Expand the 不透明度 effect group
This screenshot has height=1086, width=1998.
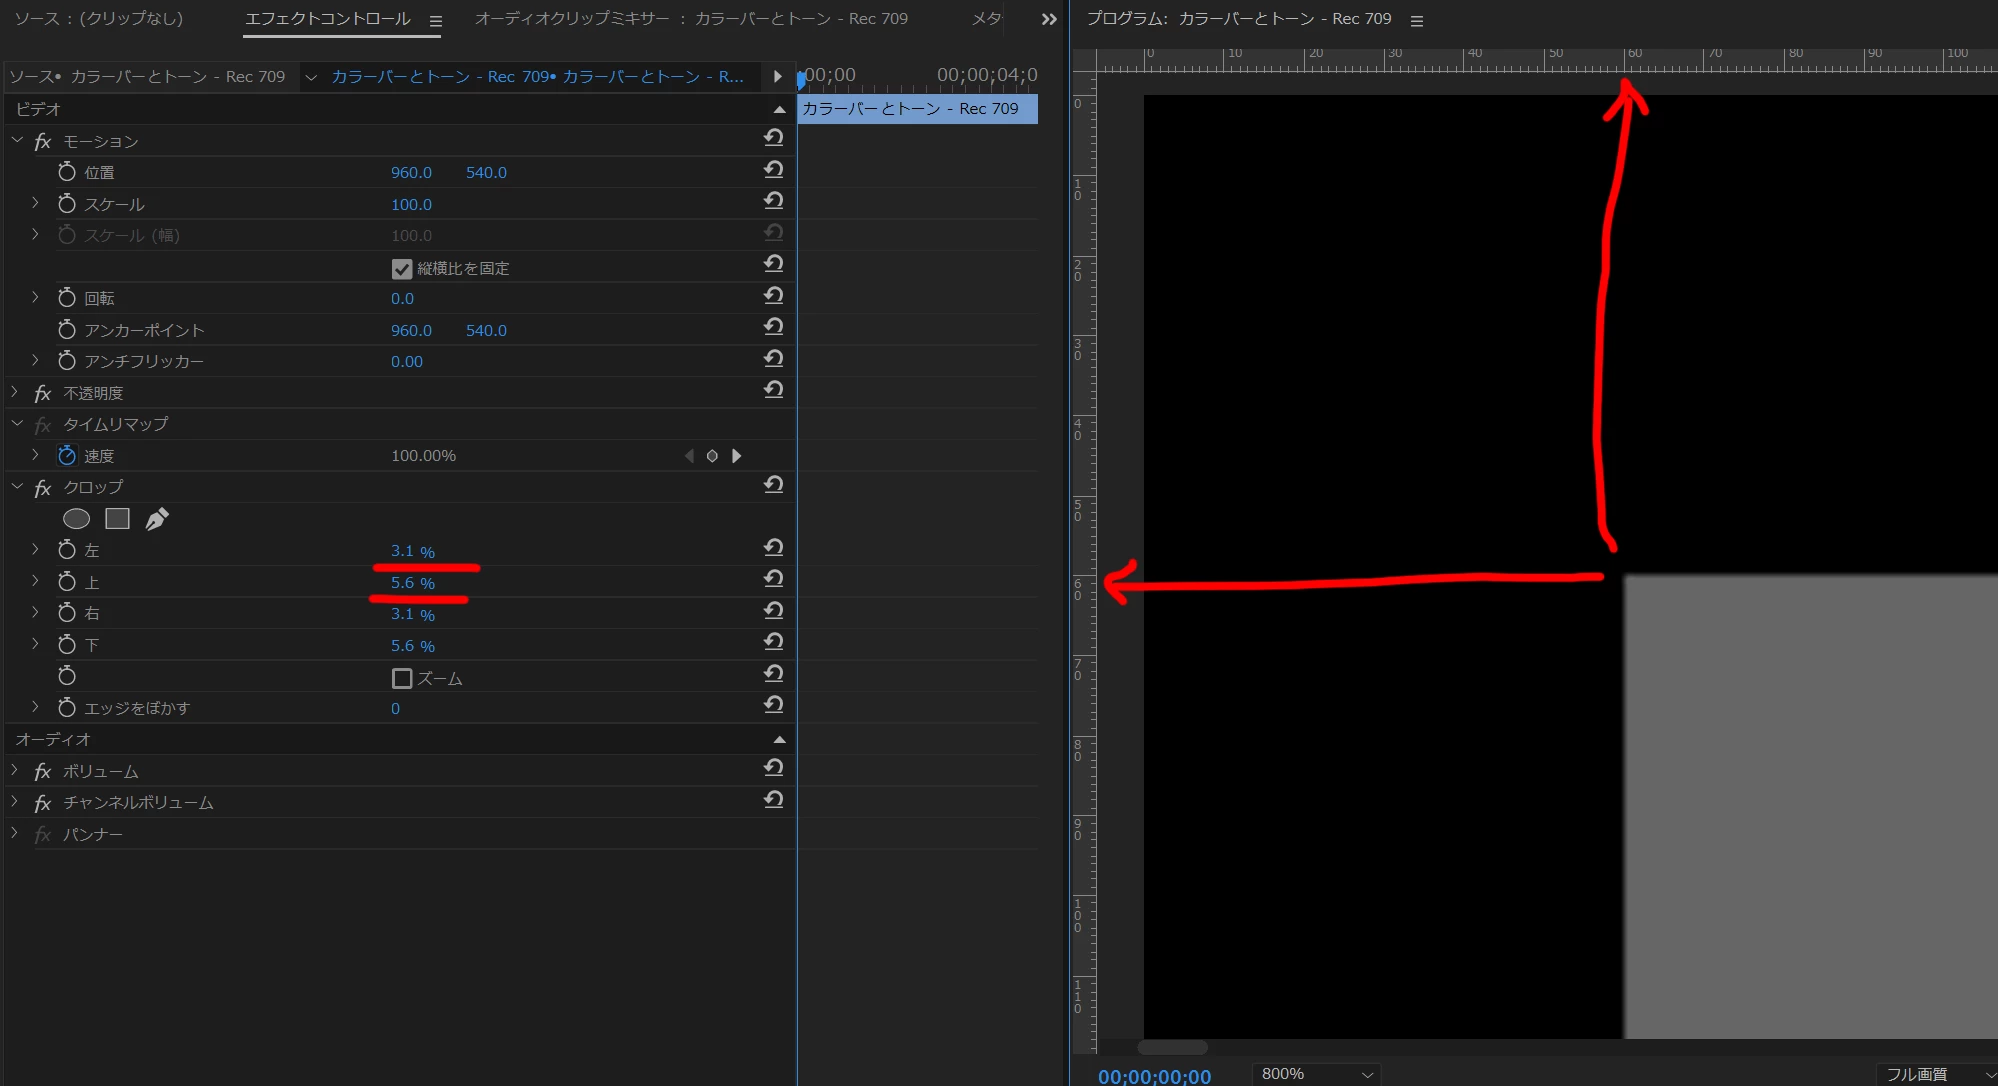[15, 393]
